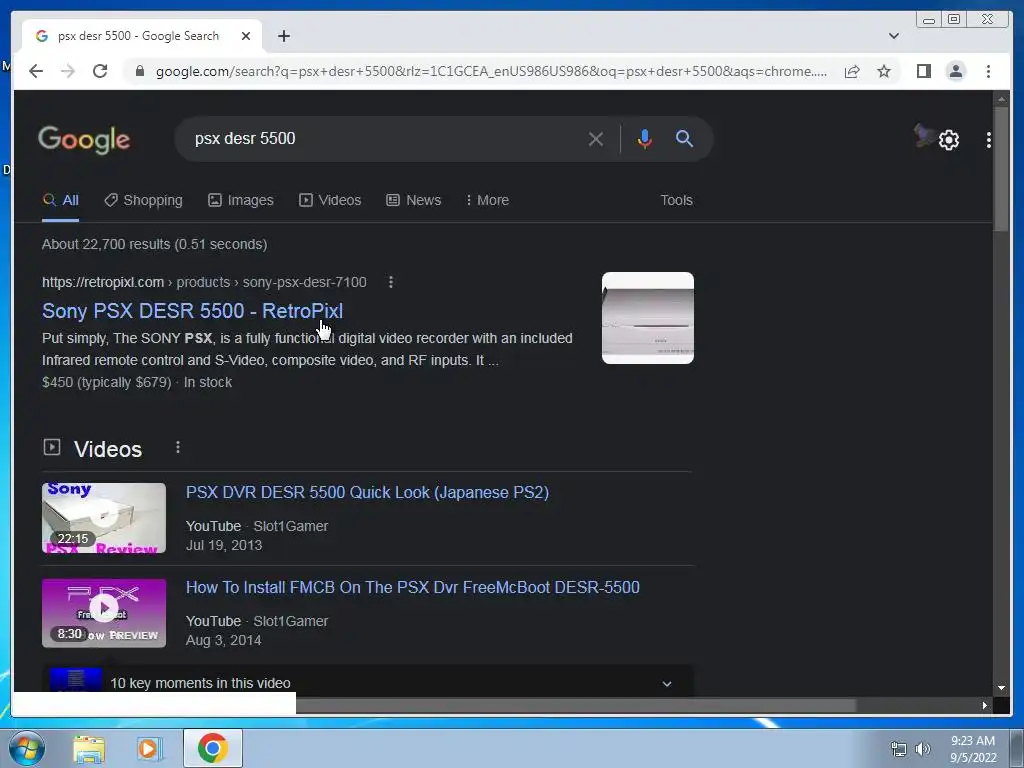This screenshot has width=1024, height=768.
Task: Click the volume speaker tray icon
Action: [922, 749]
